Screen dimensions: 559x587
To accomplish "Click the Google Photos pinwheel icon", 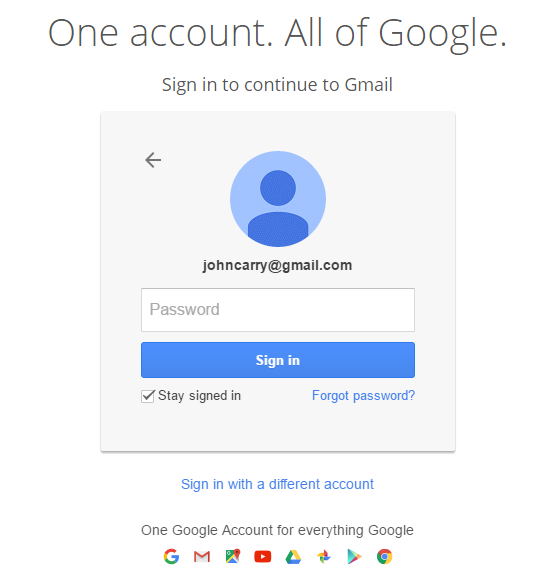I will click(x=324, y=557).
